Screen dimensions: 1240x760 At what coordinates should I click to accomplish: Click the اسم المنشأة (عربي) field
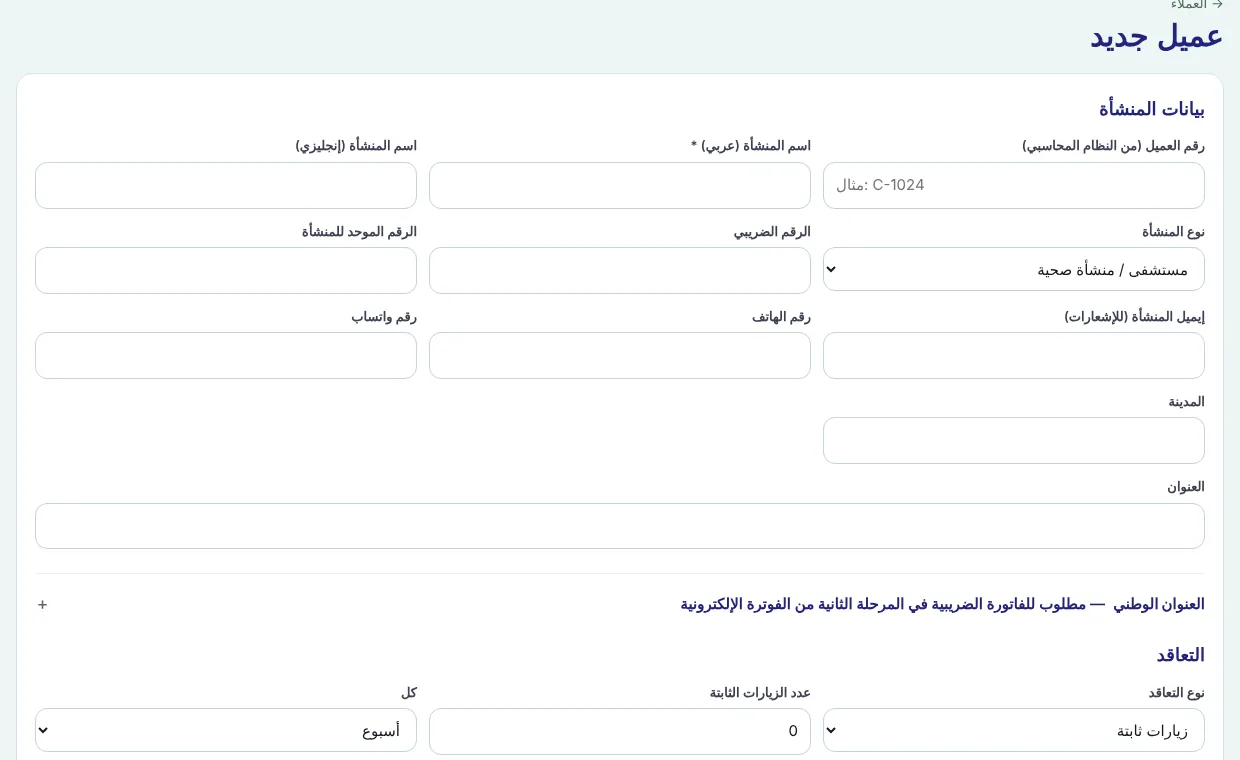pos(620,185)
